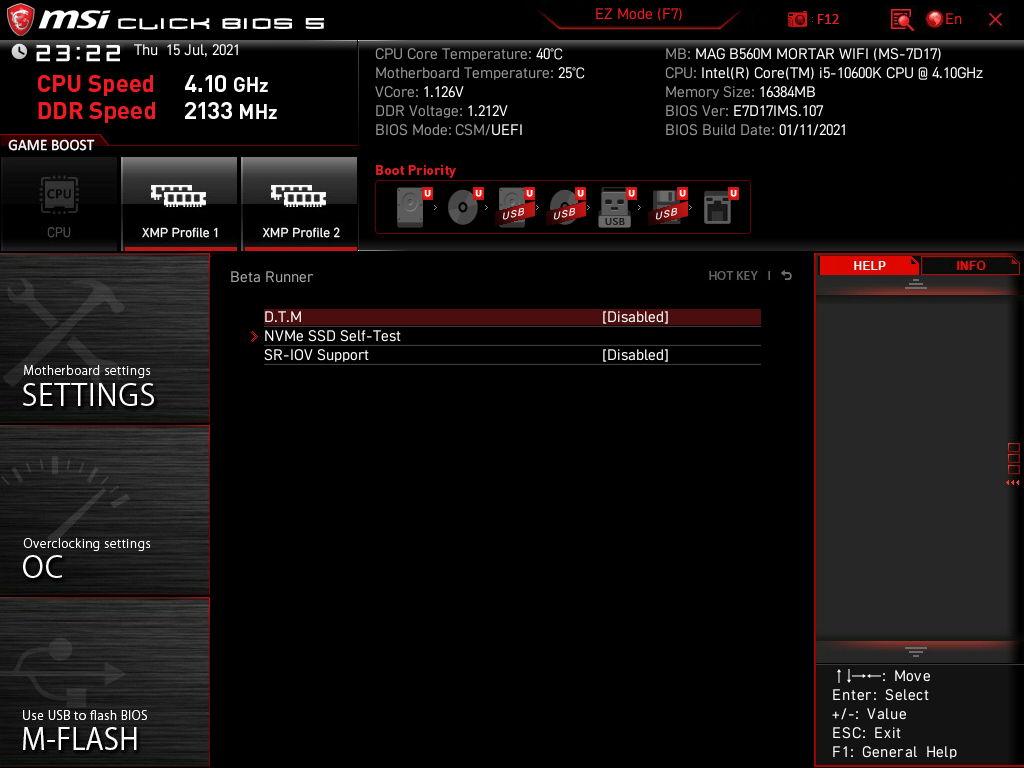1024x768 pixels.
Task: Select the USB flash drive boot icon
Action: [x=615, y=208]
